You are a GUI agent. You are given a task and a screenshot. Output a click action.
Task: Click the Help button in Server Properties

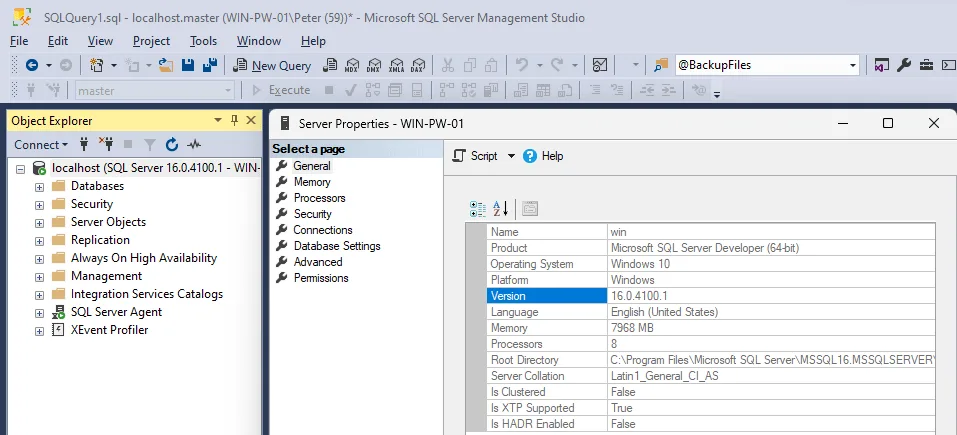(x=543, y=156)
